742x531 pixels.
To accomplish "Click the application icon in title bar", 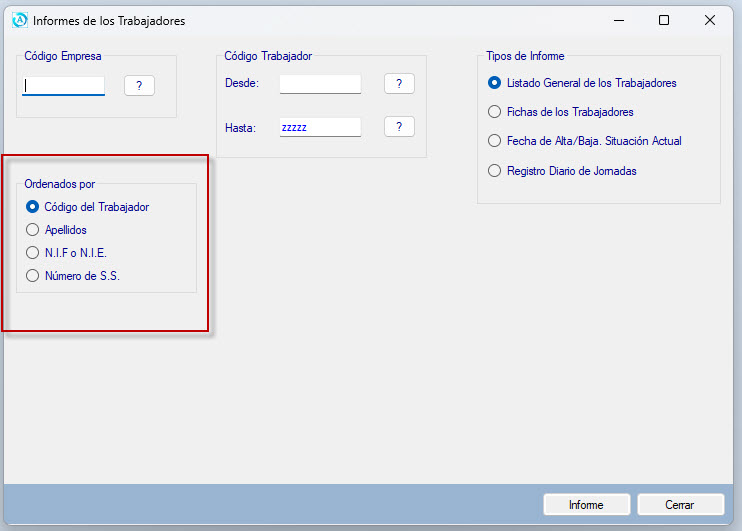I will pos(19,20).
